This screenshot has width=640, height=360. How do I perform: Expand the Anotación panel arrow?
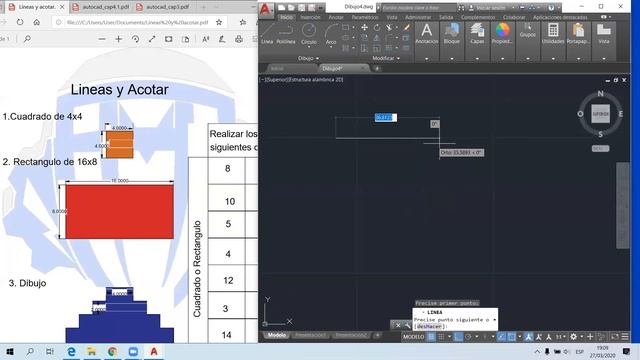pyautogui.click(x=427, y=59)
